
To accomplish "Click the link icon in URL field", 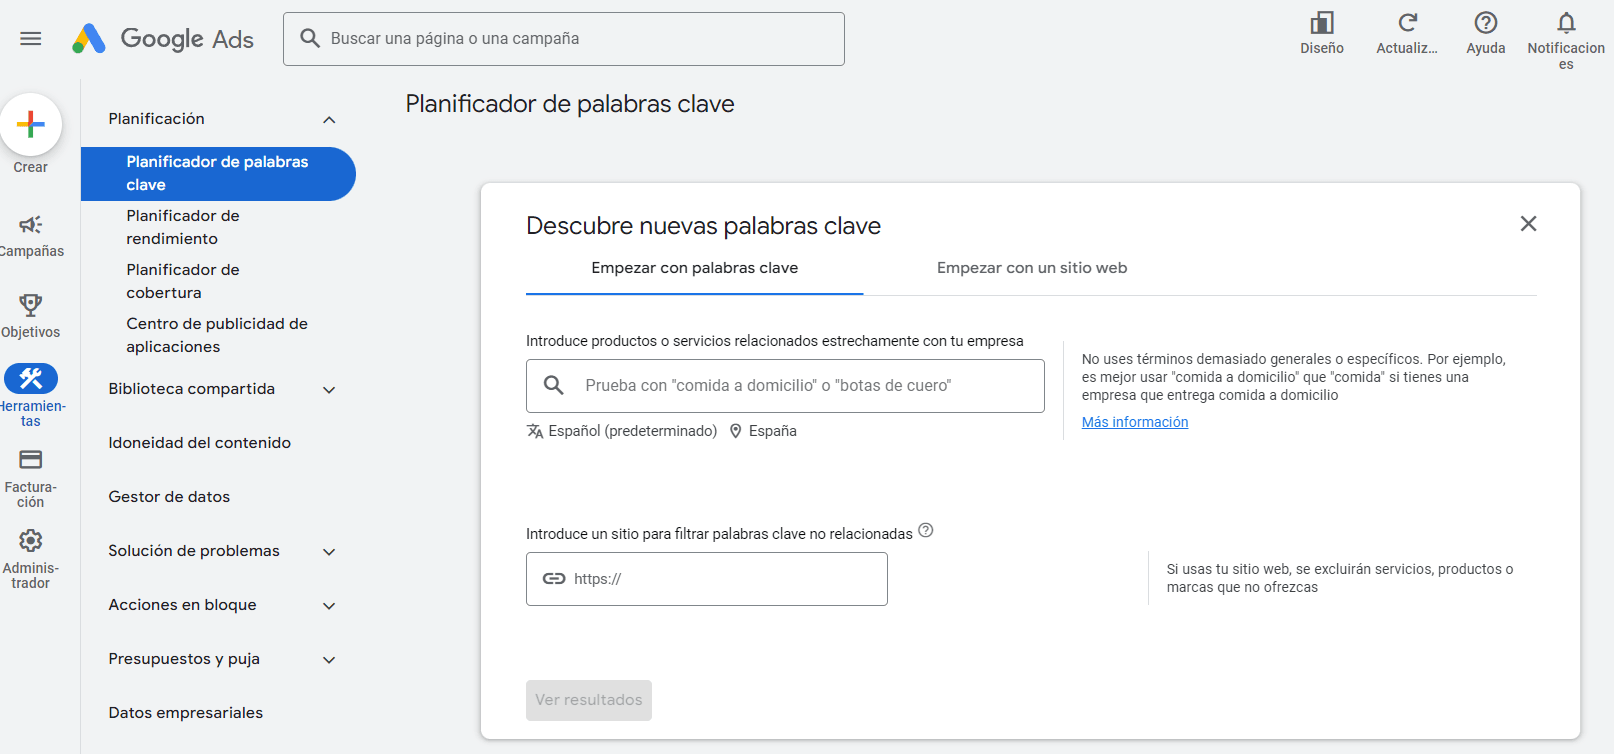I will coord(554,579).
